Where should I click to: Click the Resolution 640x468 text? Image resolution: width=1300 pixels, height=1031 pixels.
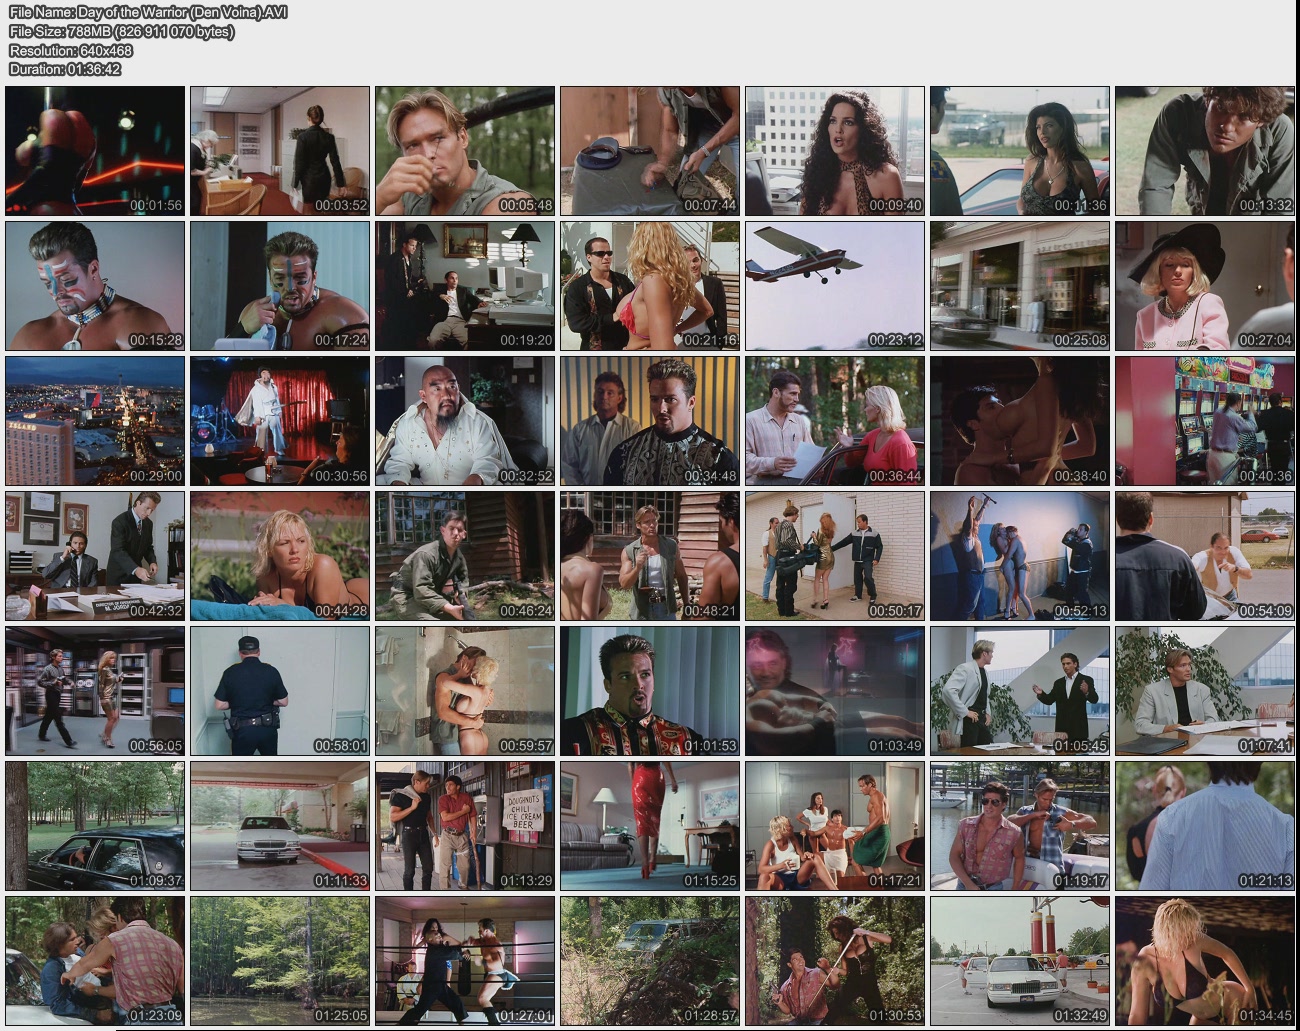coord(70,50)
